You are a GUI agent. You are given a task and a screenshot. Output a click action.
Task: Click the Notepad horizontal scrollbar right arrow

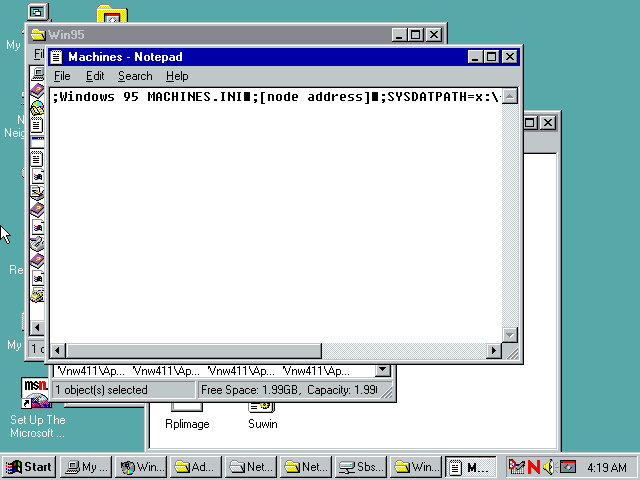click(494, 351)
